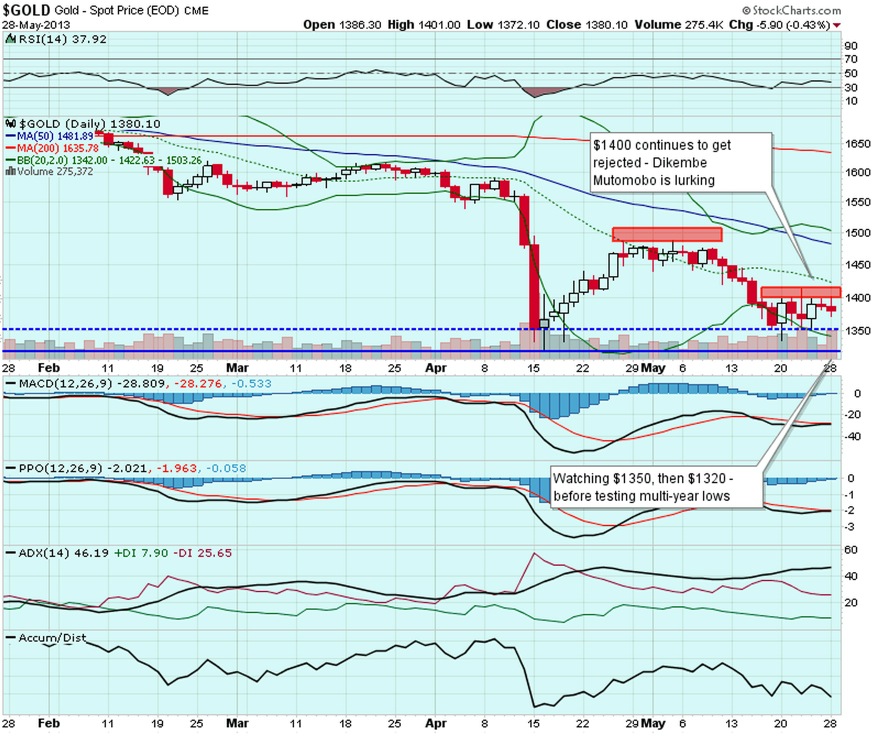Select the MA(50) blue legend entry
The height and width of the screenshot is (739, 878).
[x=46, y=136]
